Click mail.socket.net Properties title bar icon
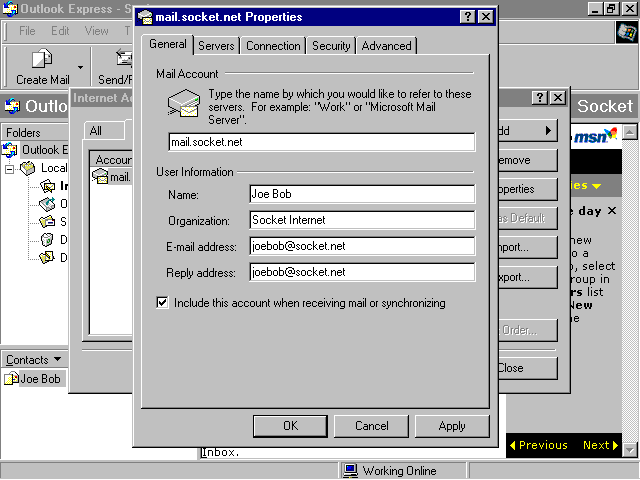 click(x=145, y=17)
